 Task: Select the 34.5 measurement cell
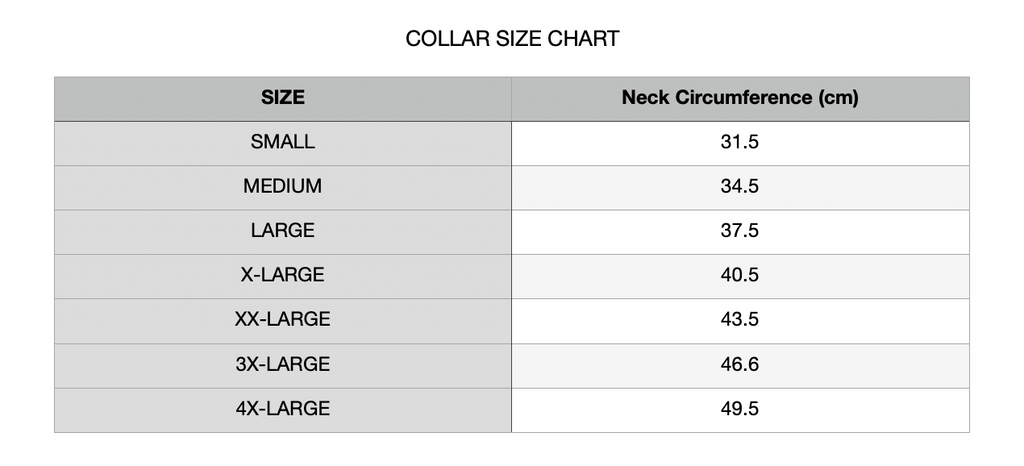[740, 186]
